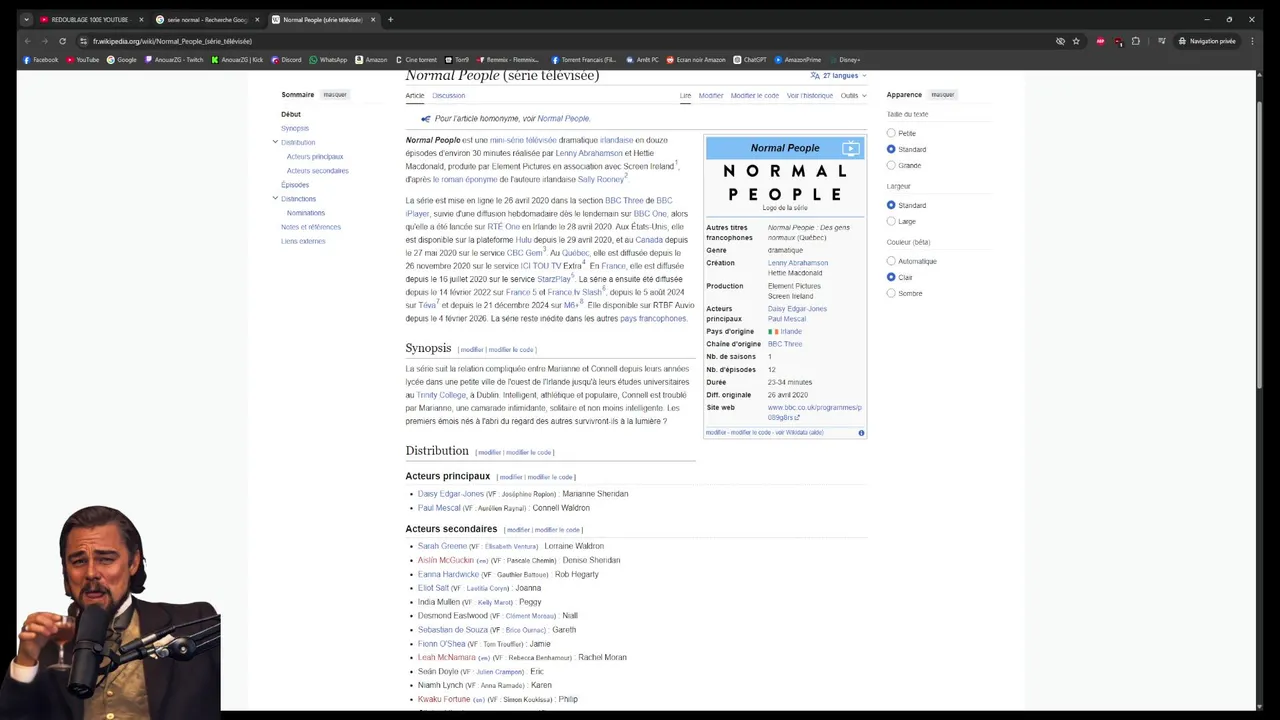Image resolution: width=1280 pixels, height=720 pixels.
Task: Select Petite text size radio
Action: click(891, 133)
